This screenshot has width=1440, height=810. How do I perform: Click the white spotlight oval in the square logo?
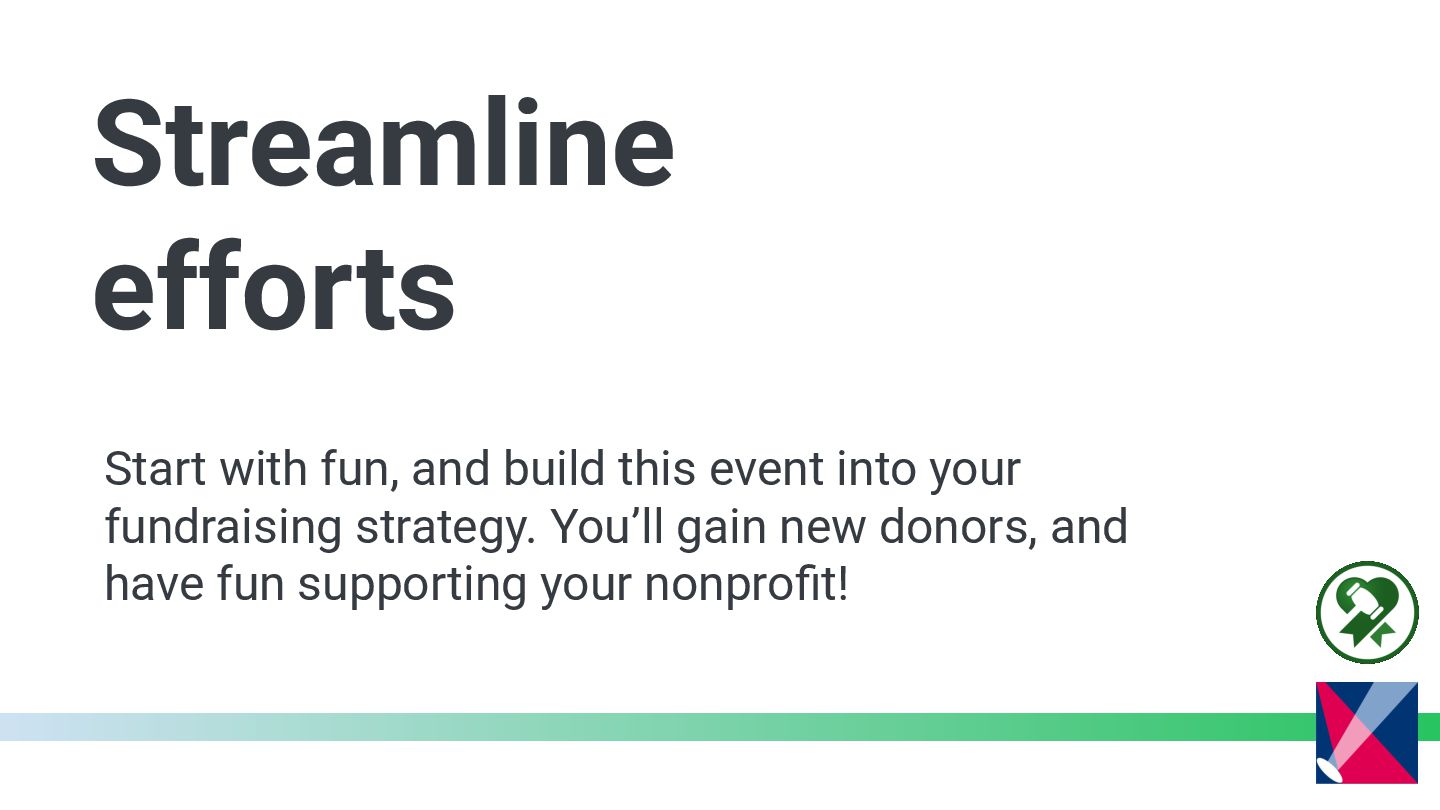click(1331, 770)
